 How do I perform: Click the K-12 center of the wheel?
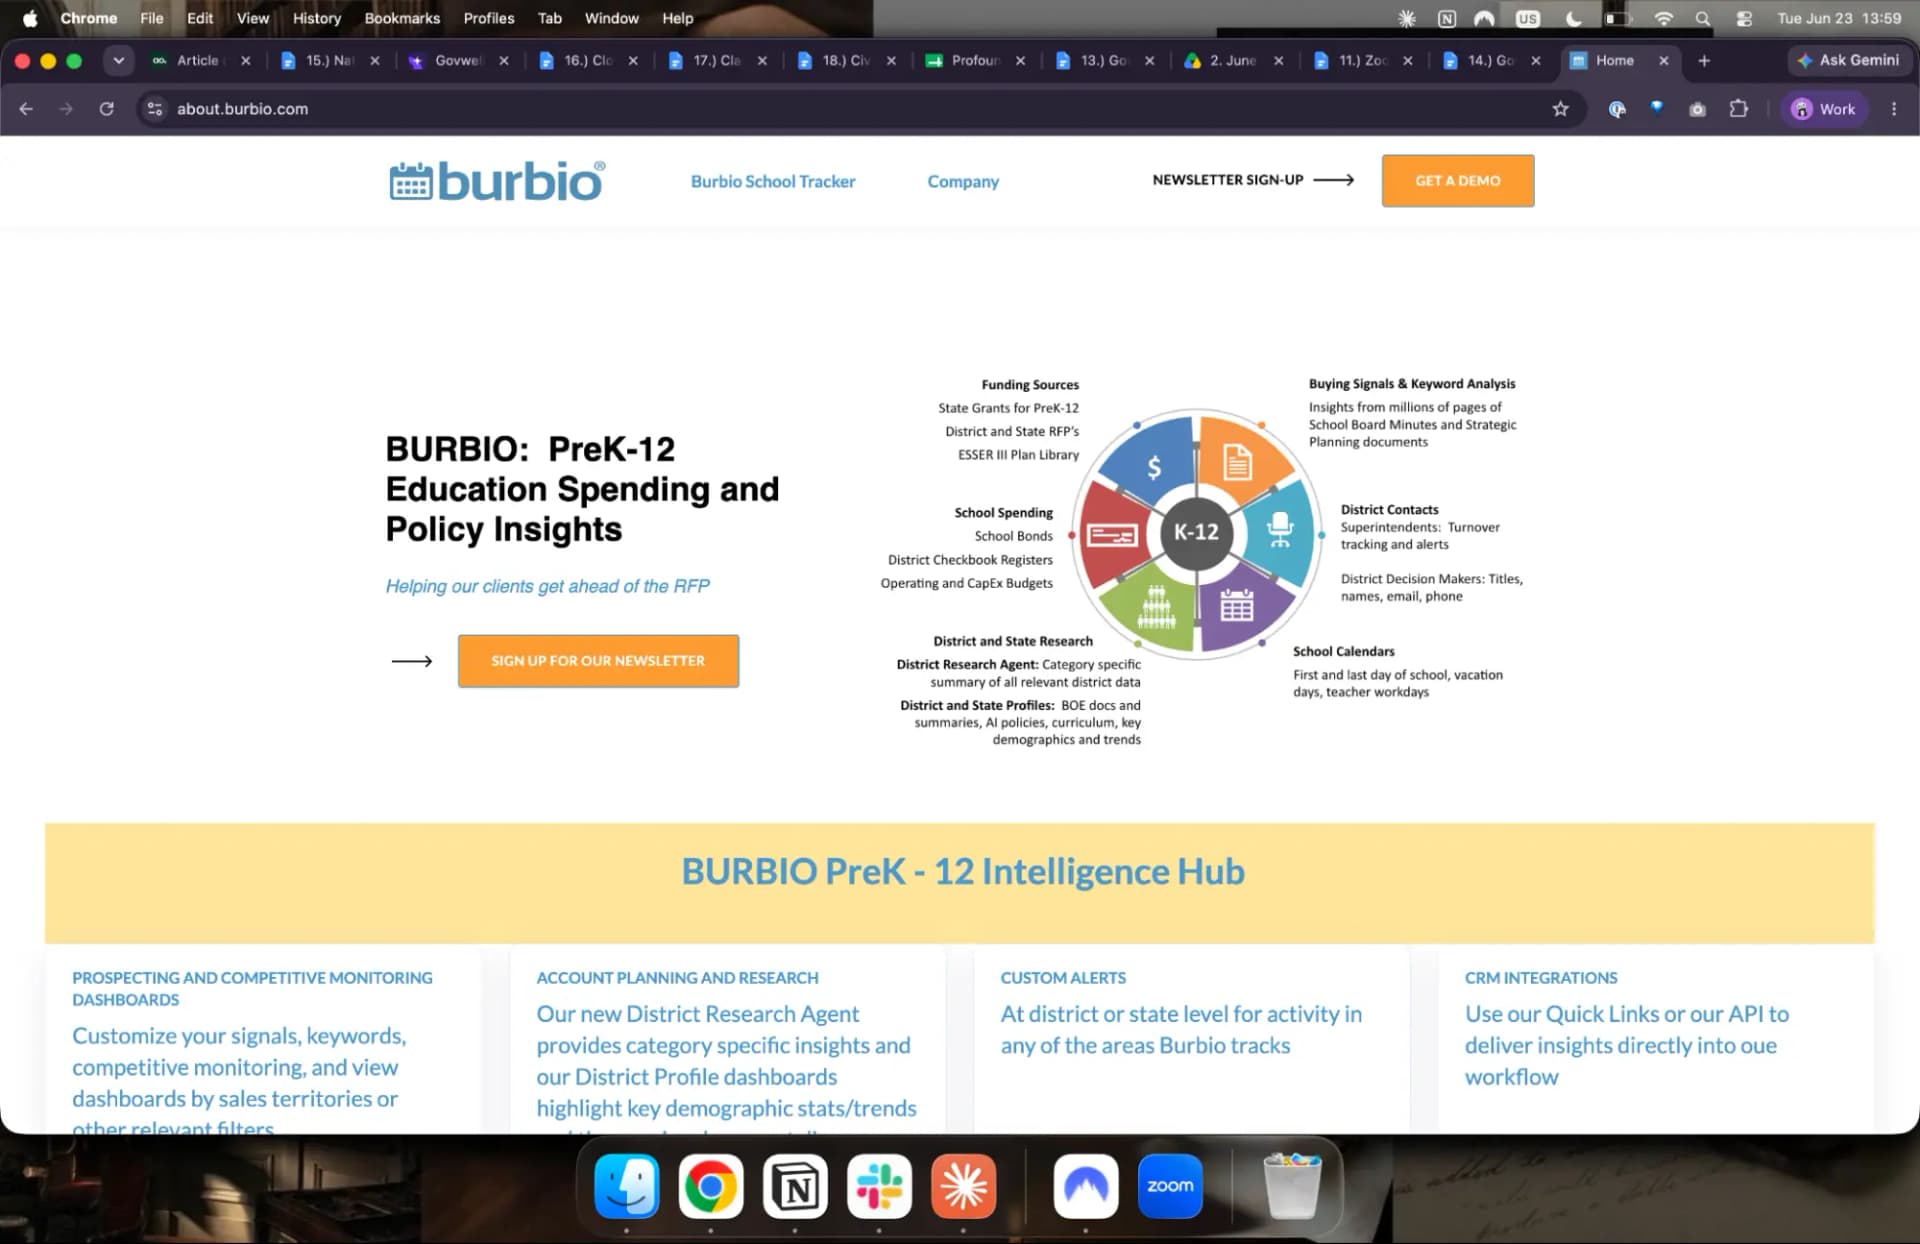pyautogui.click(x=1196, y=532)
